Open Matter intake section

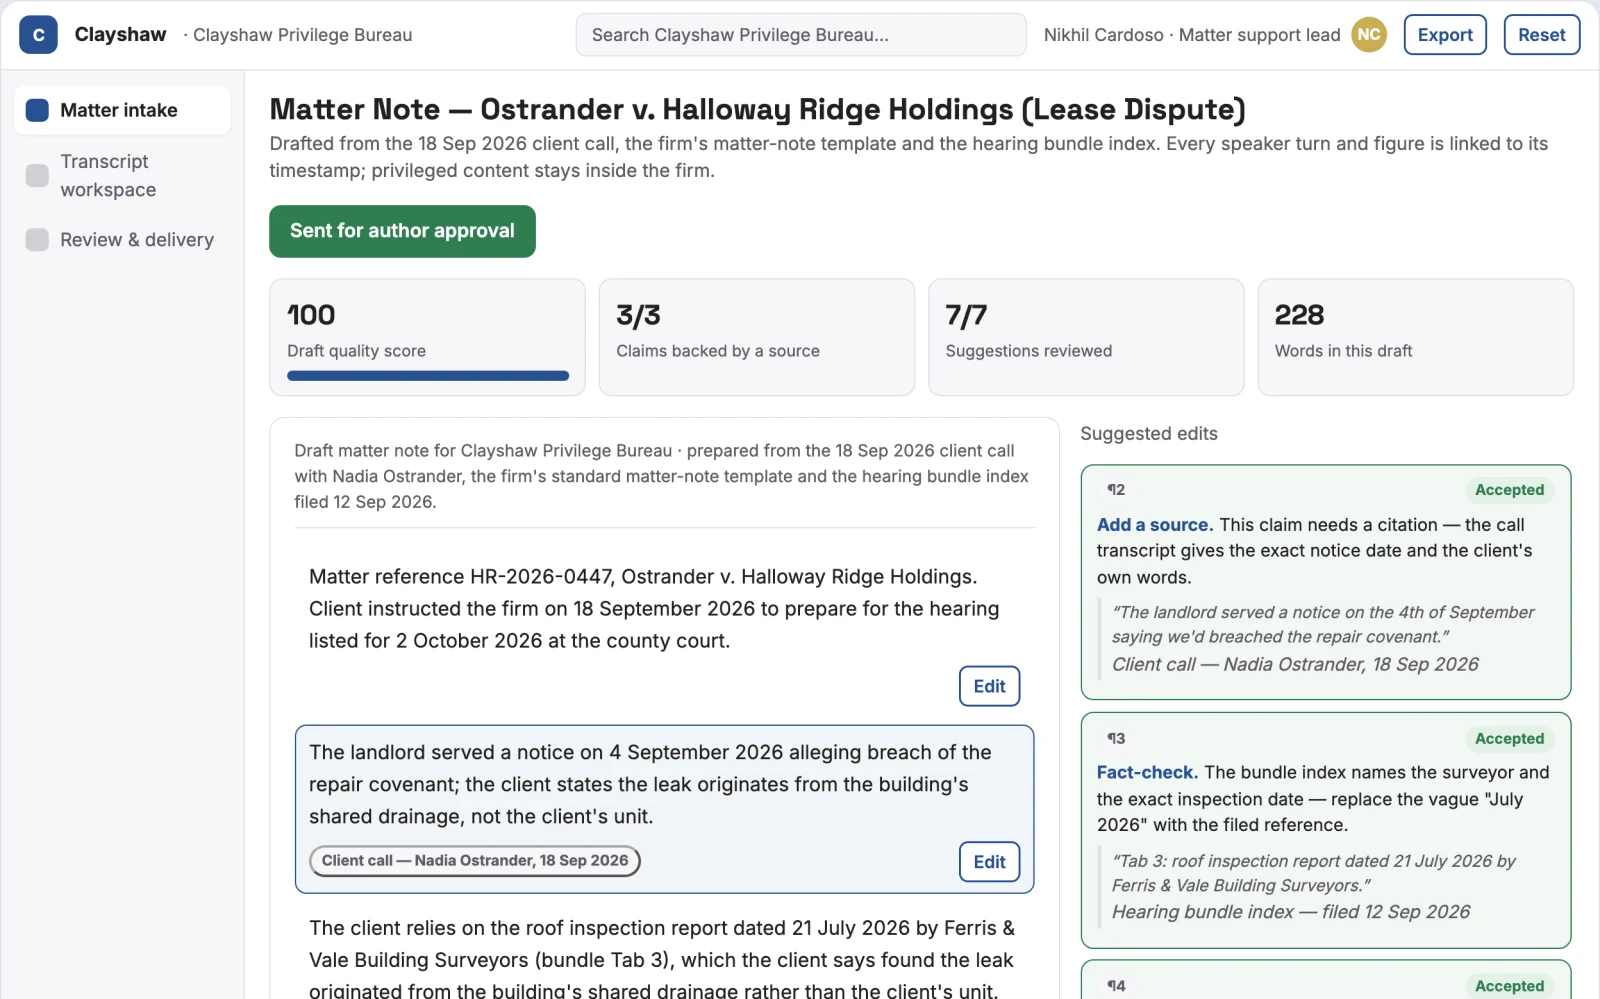click(122, 110)
